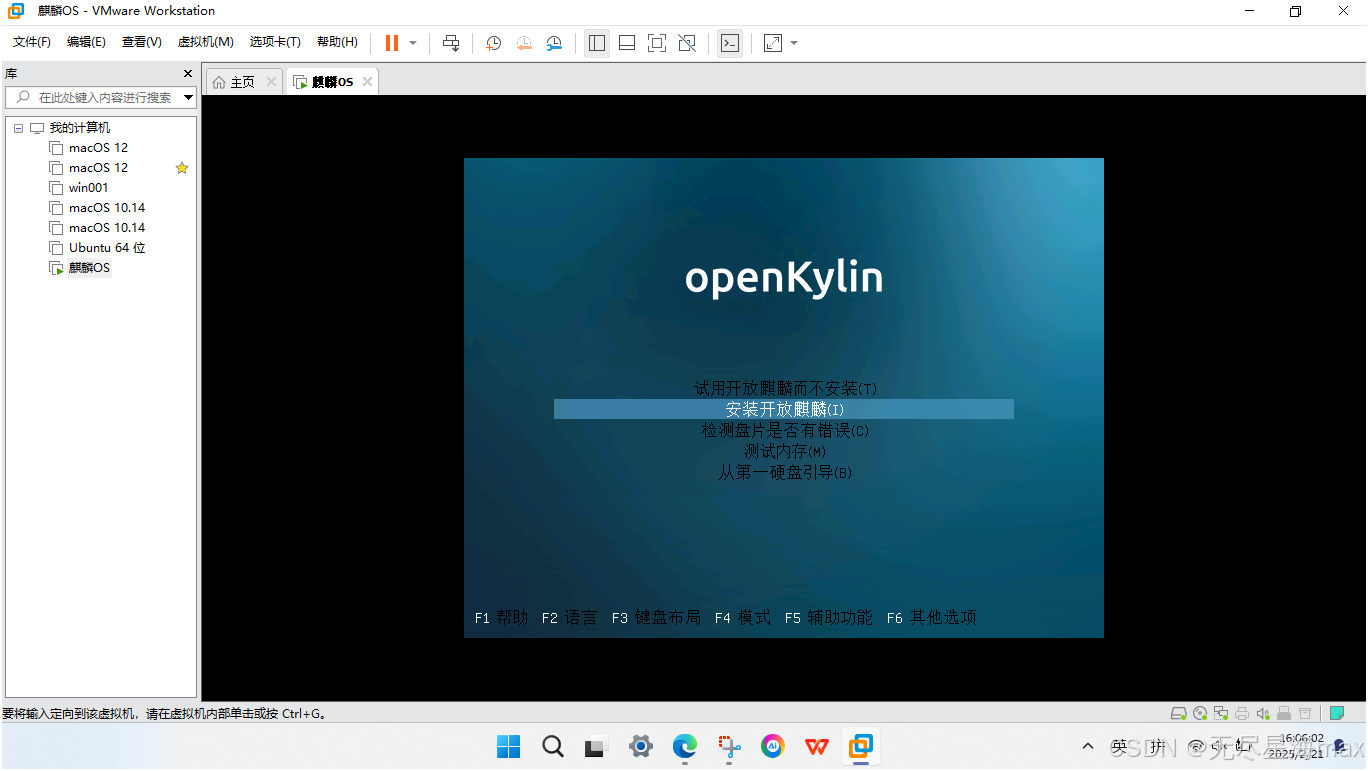This screenshot has height=771, width=1368.
Task: Choose 试用开放麒麟而不安装(T) boot option
Action: 785,388
